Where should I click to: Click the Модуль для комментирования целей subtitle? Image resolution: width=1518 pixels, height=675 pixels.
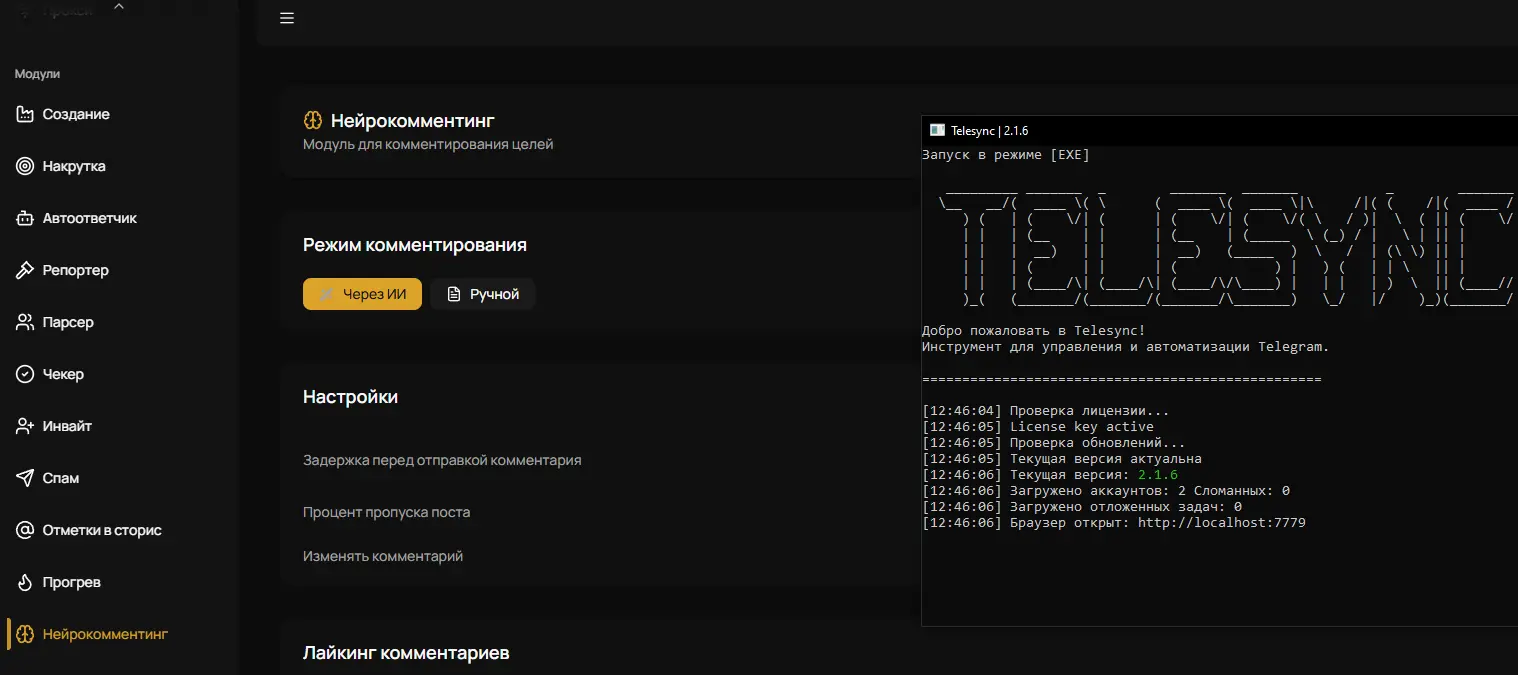[x=428, y=144]
